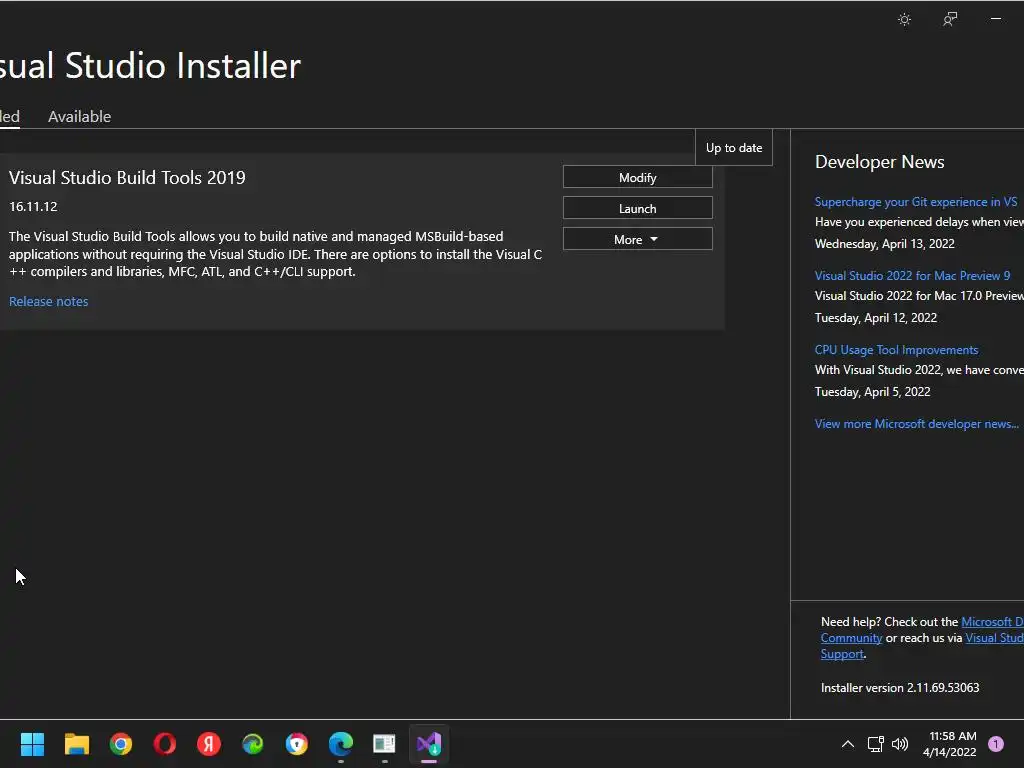The height and width of the screenshot is (768, 1024).
Task: Click the 'Developer News' heading
Action: point(880,162)
